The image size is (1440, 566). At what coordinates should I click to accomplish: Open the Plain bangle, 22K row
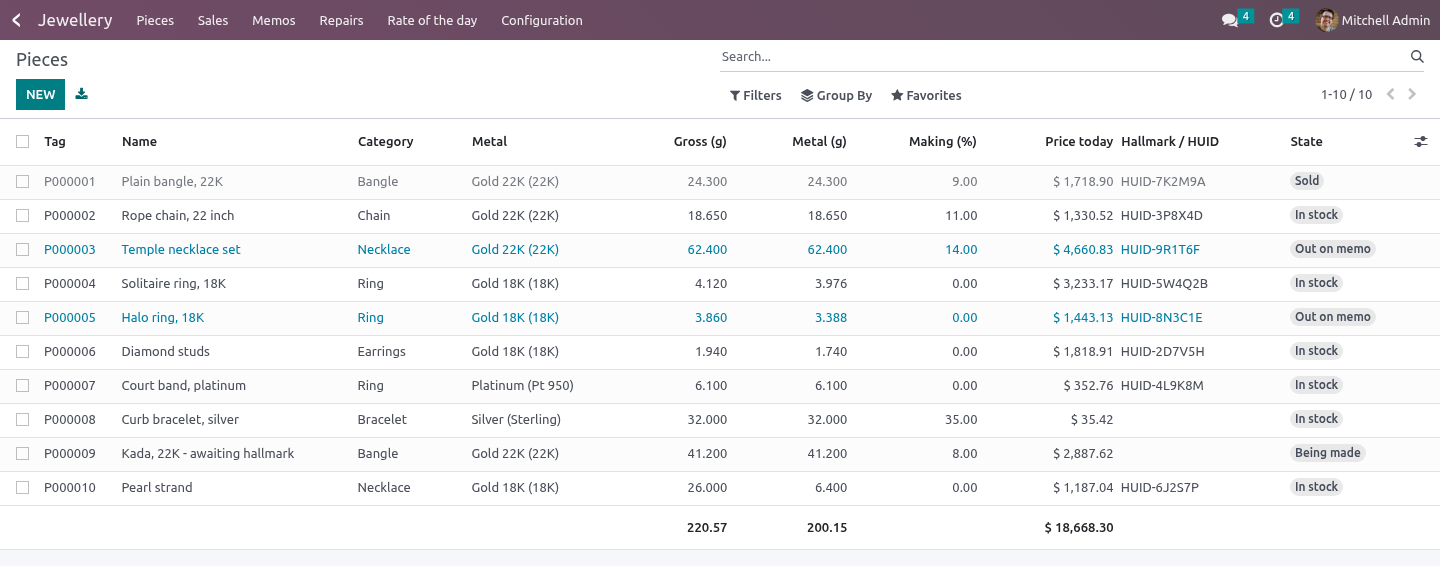[x=720, y=182]
